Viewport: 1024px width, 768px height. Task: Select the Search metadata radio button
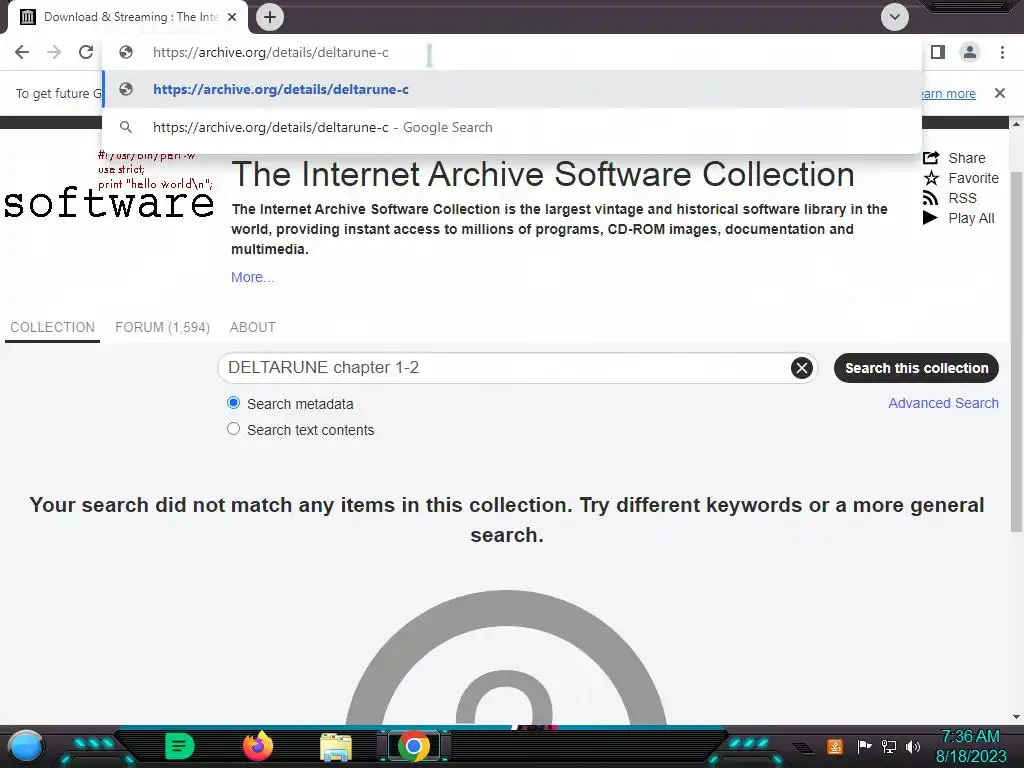pyautogui.click(x=233, y=403)
